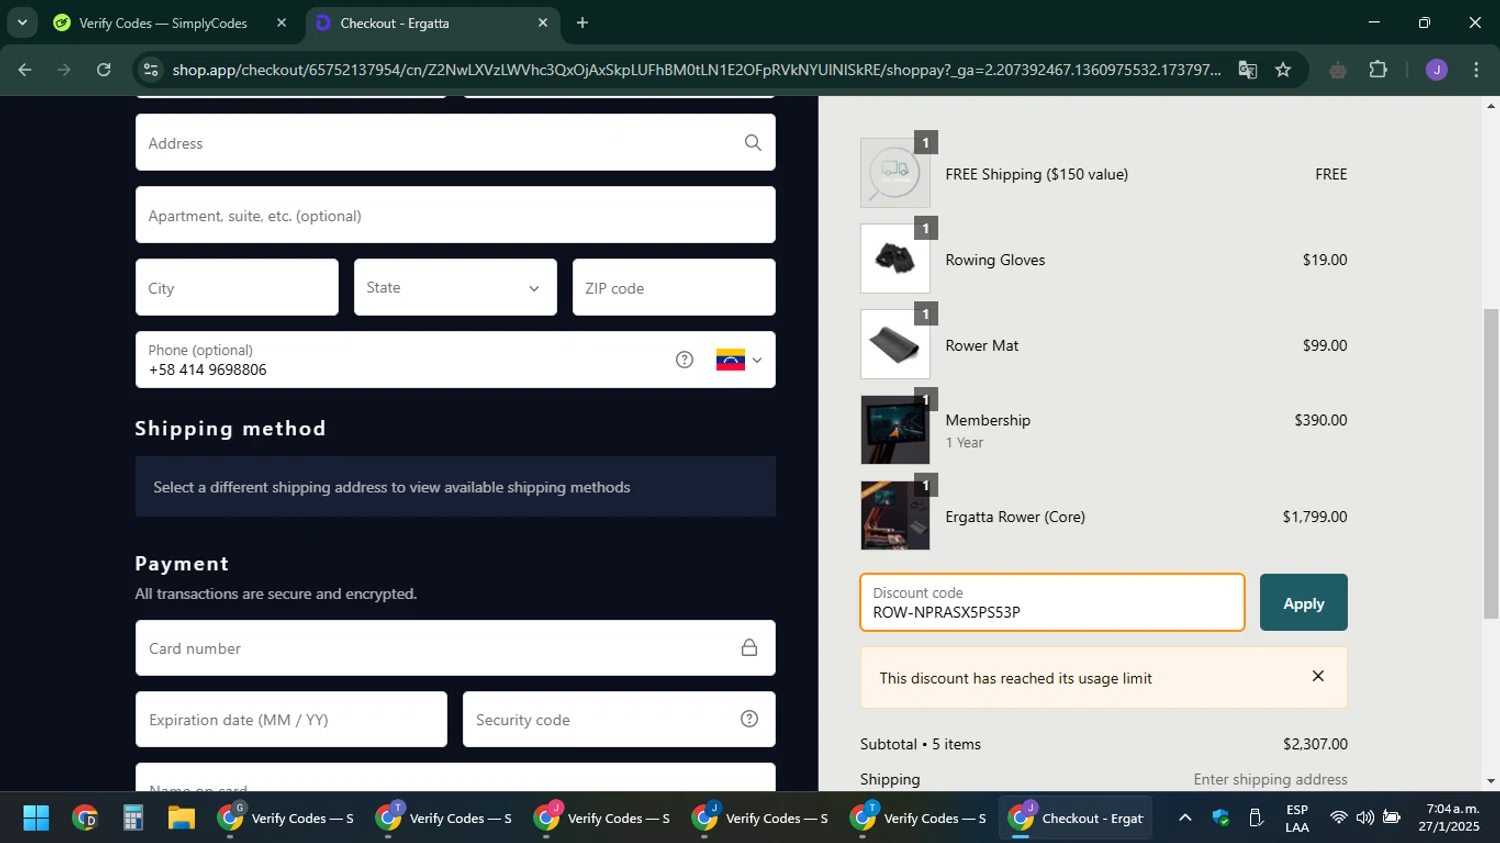Close the Verify Codes browser tab
The width and height of the screenshot is (1500, 843).
pos(281,23)
